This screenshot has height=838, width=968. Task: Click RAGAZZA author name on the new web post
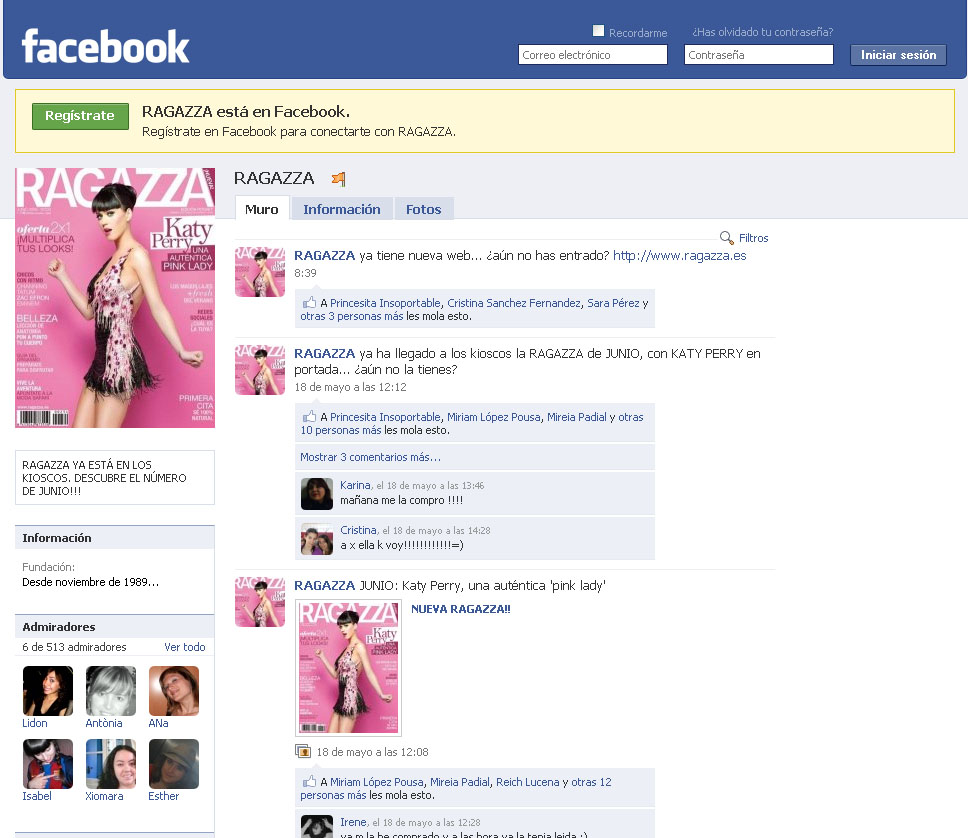(325, 256)
